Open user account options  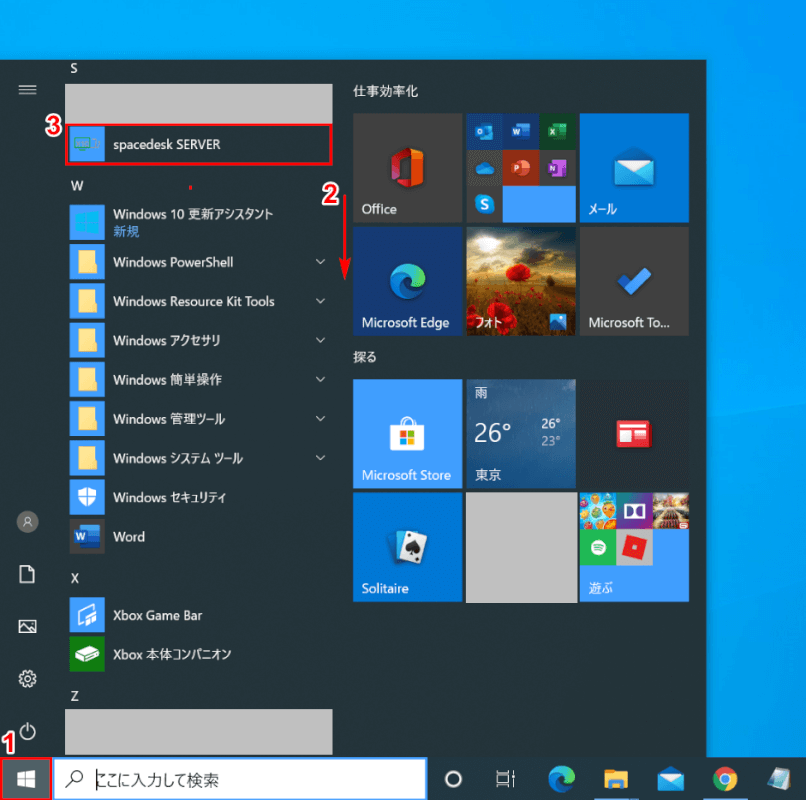click(27, 522)
